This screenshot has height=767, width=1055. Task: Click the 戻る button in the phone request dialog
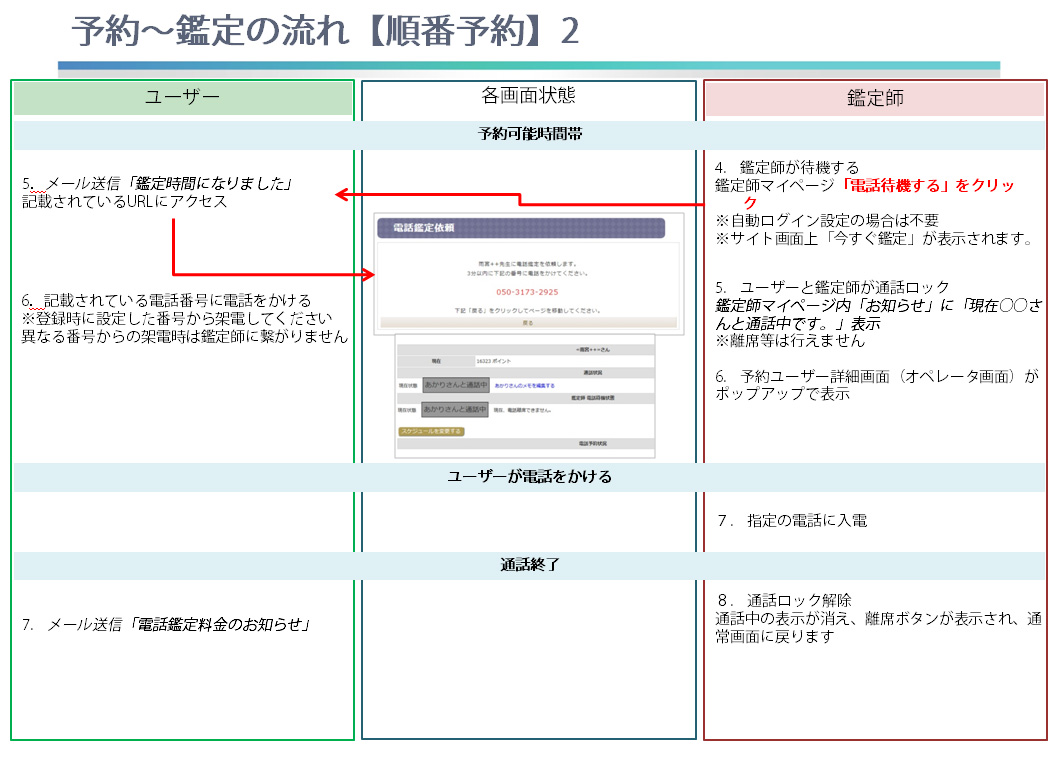pyautogui.click(x=528, y=324)
